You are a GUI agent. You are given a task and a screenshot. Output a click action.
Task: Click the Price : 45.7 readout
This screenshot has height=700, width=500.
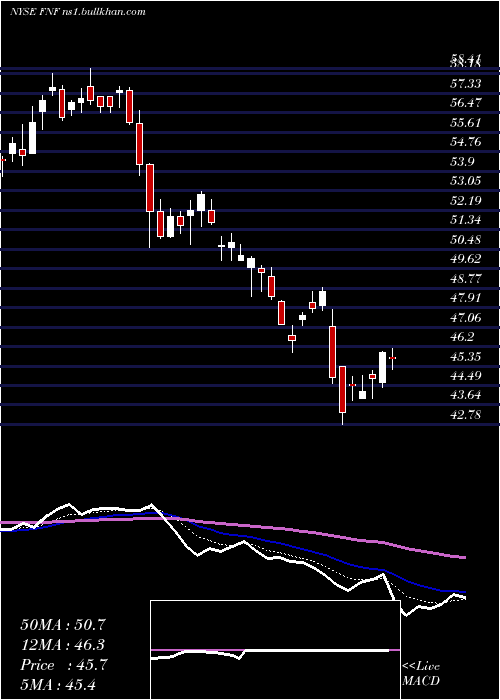63,665
